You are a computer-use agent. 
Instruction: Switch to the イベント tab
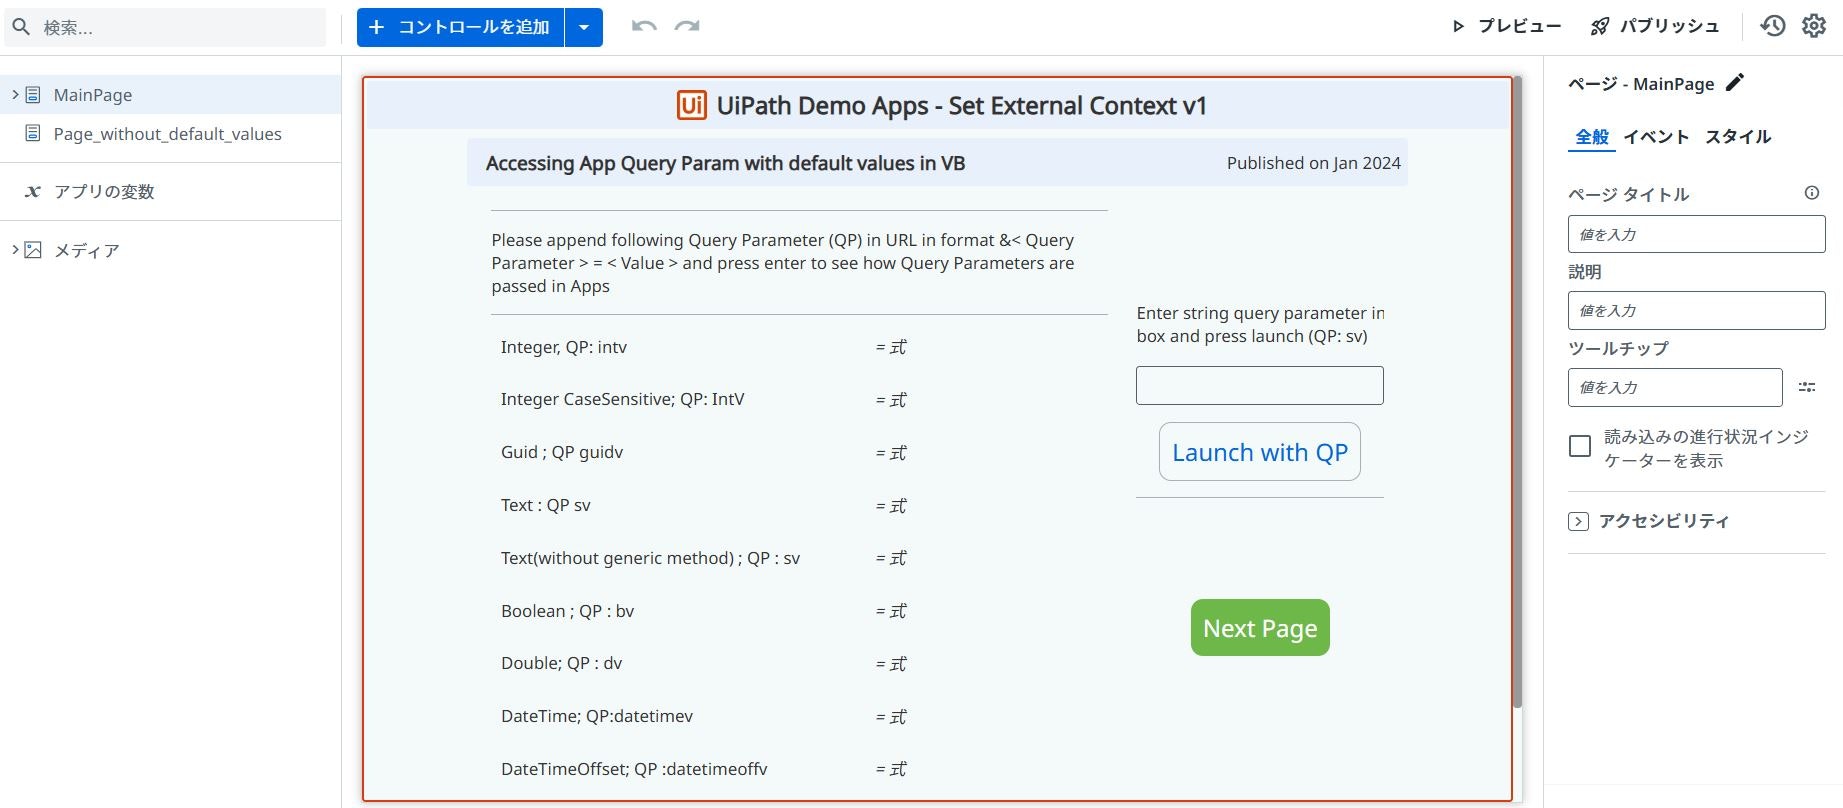click(1656, 137)
